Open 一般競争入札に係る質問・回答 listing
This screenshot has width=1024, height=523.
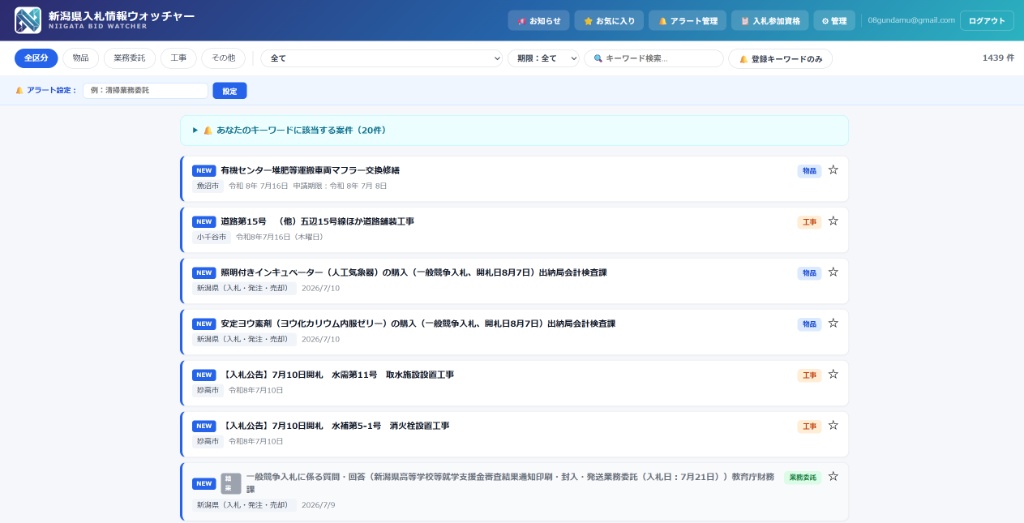coord(509,483)
